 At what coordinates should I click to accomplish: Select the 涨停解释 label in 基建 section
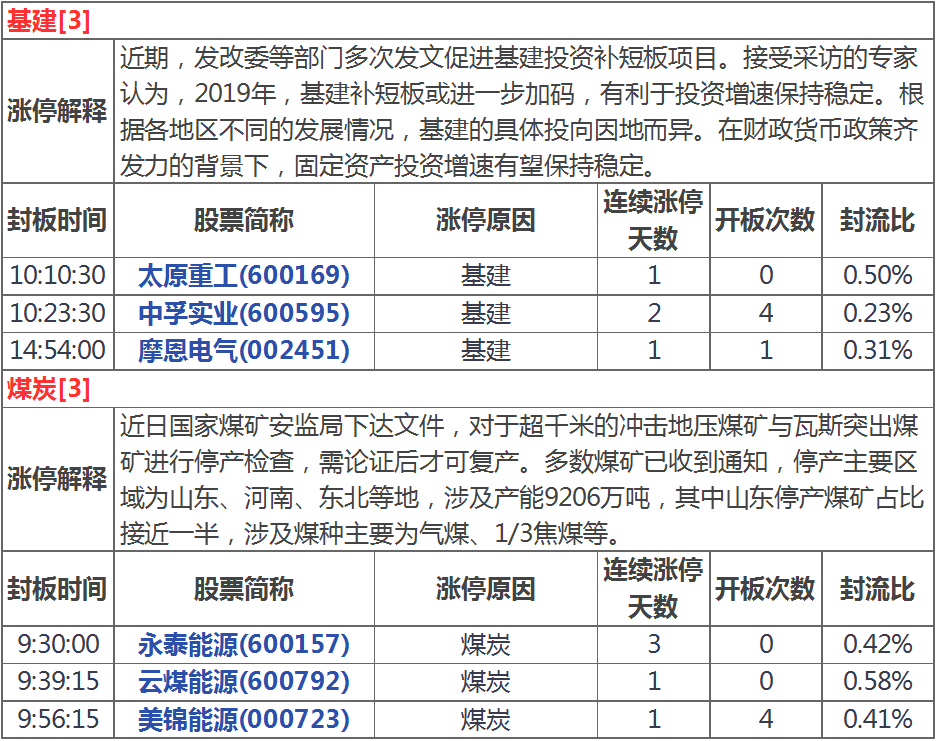[57, 111]
